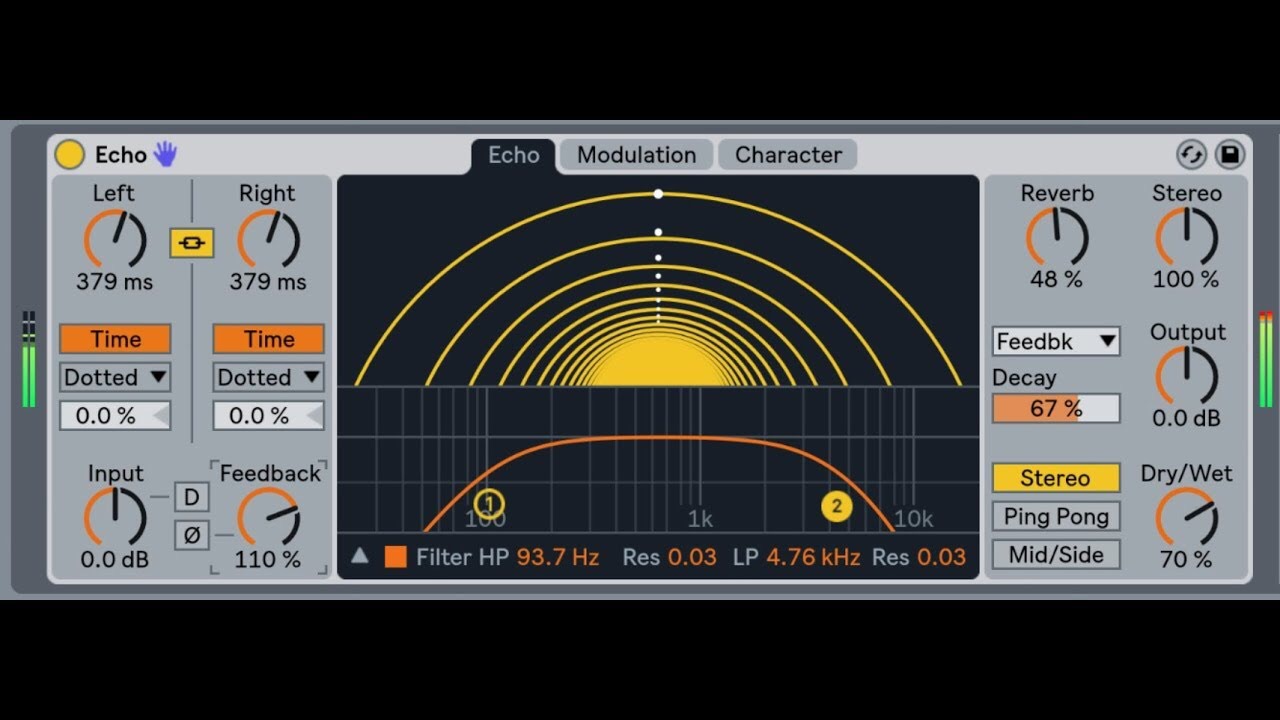Screen dimensions: 1280x720
Task: Open the left channel Dotted dropdown
Action: [115, 377]
